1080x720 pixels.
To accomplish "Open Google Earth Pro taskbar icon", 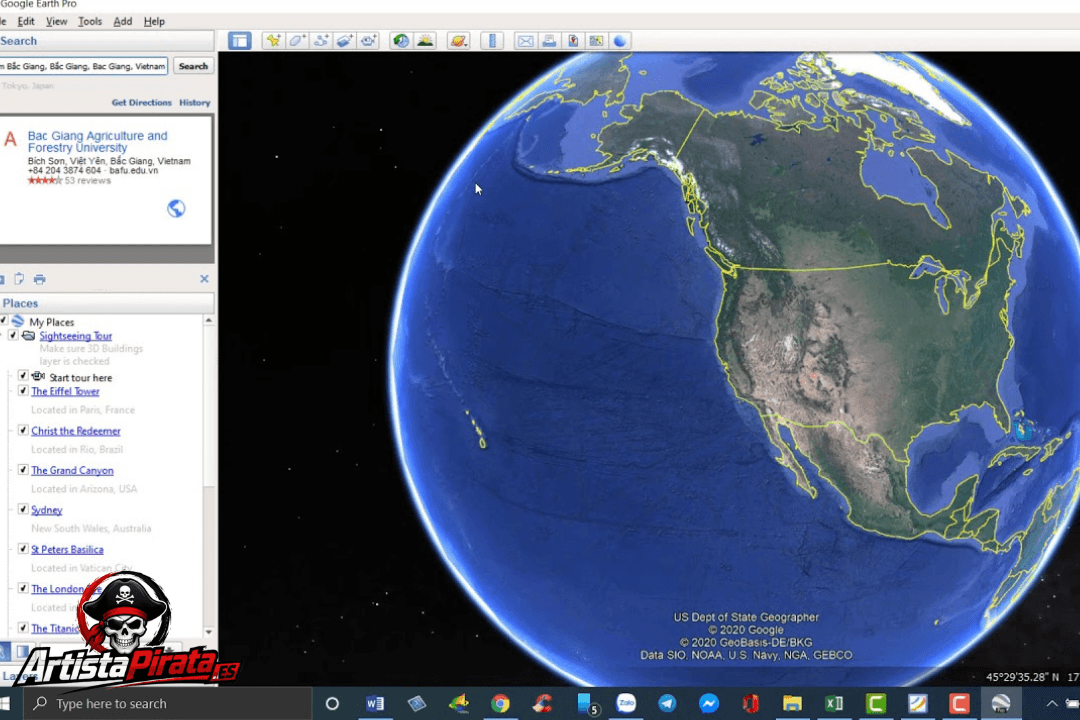I will [x=1001, y=703].
